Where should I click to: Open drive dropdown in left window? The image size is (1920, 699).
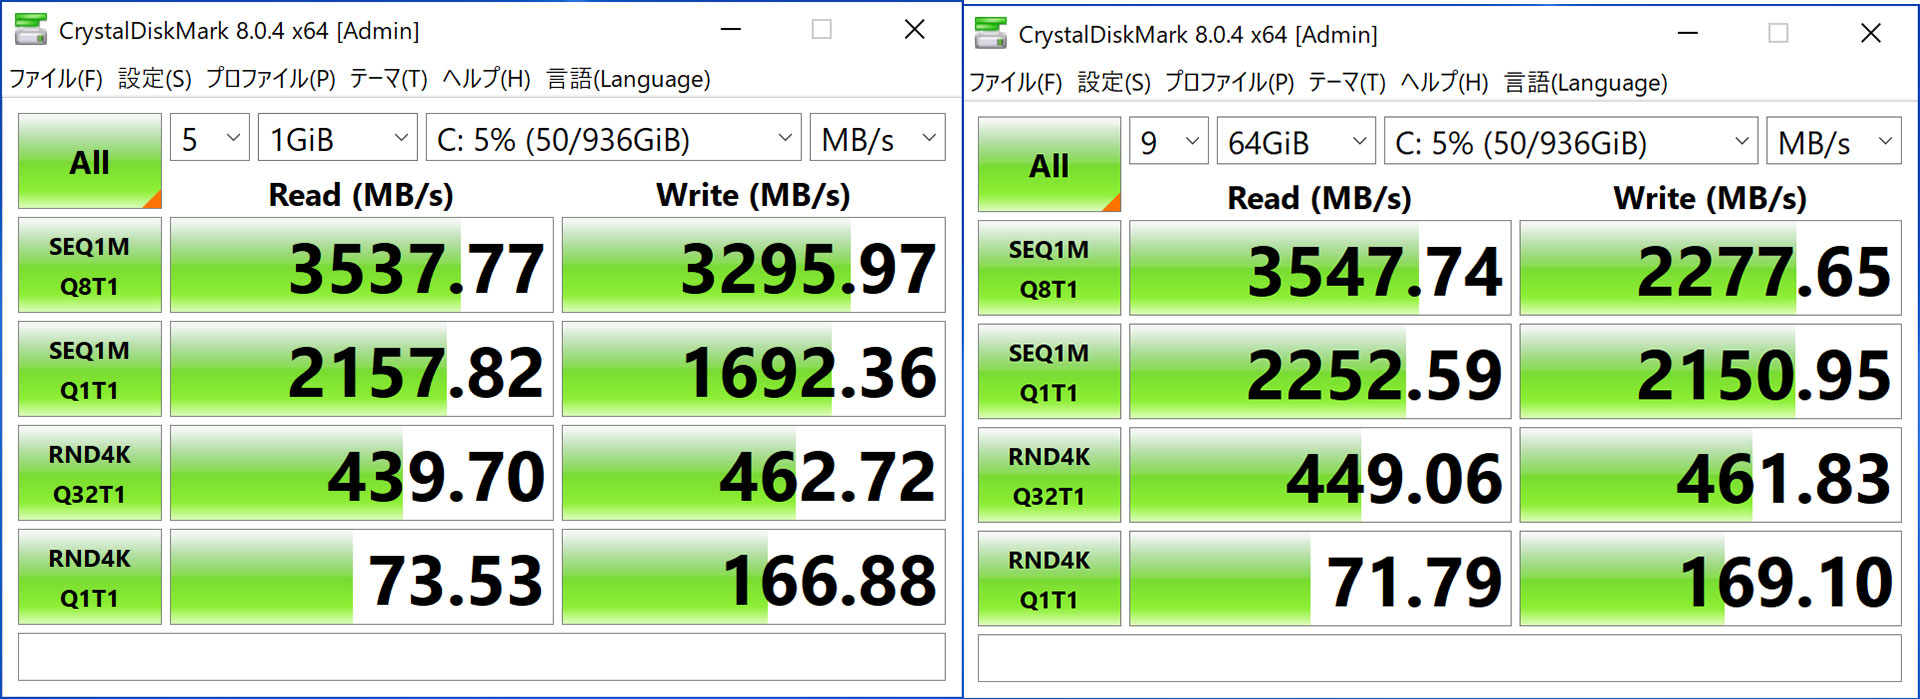tap(614, 138)
